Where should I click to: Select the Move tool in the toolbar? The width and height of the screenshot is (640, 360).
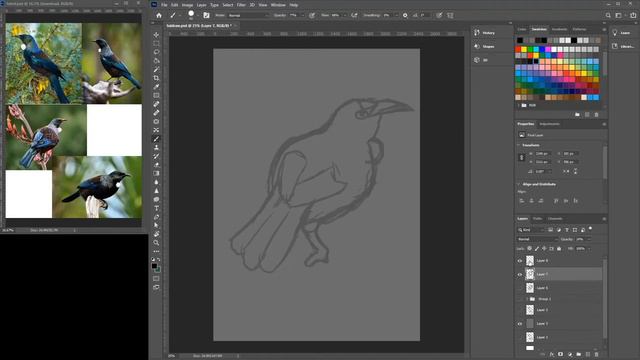(x=156, y=35)
